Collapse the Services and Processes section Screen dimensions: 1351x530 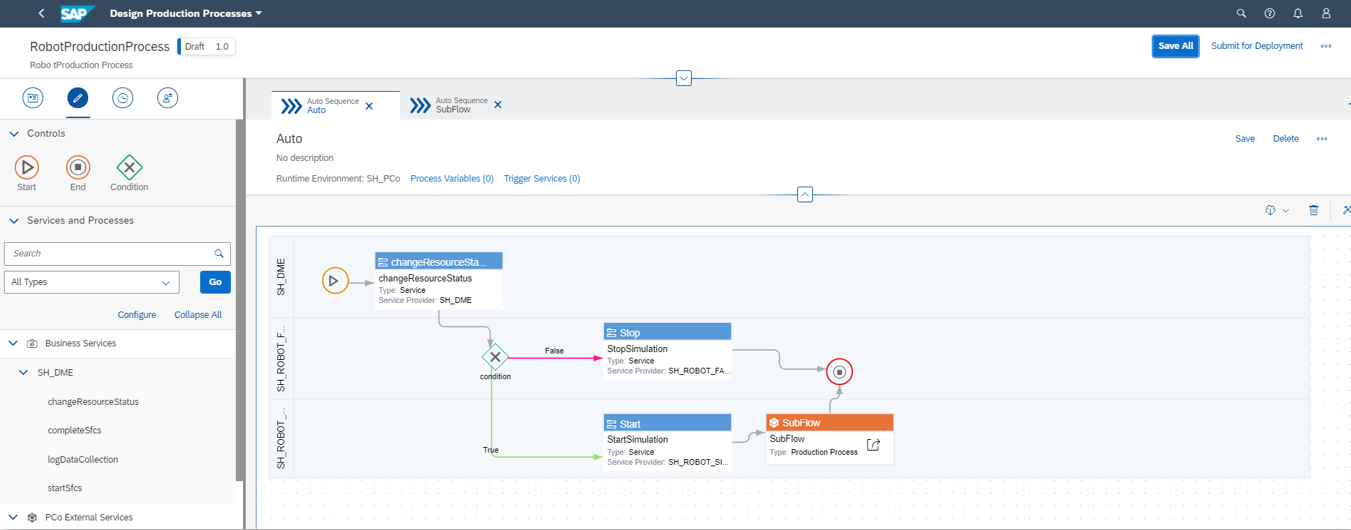(14, 221)
